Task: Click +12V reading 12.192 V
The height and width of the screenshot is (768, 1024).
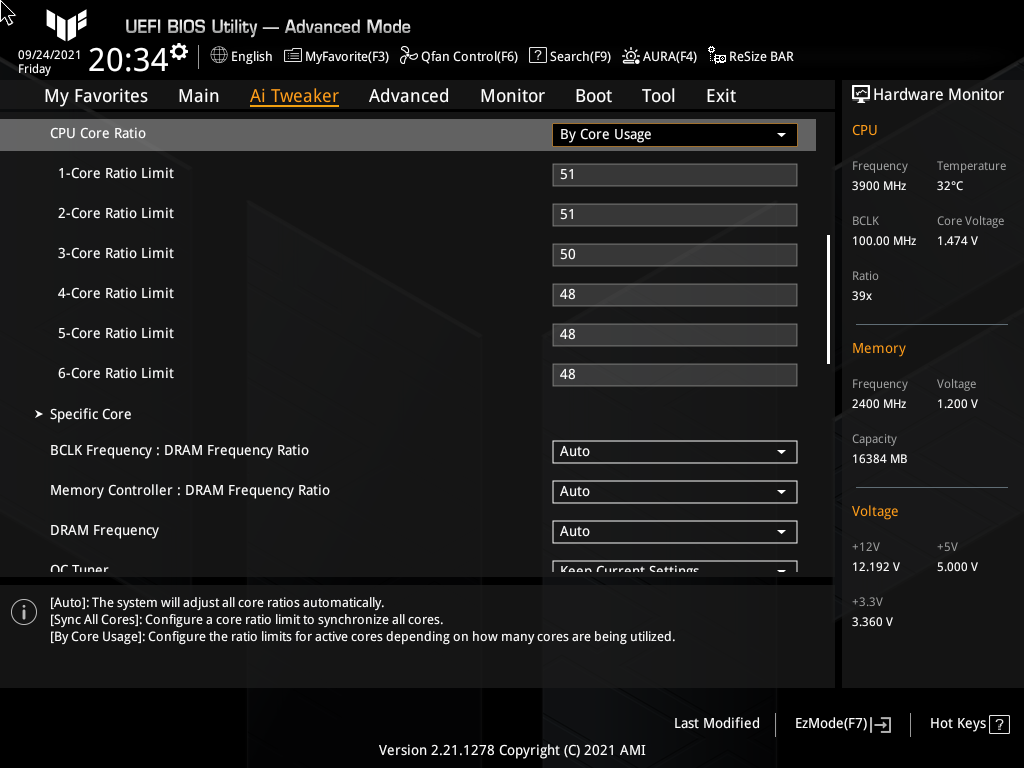Action: pos(876,567)
